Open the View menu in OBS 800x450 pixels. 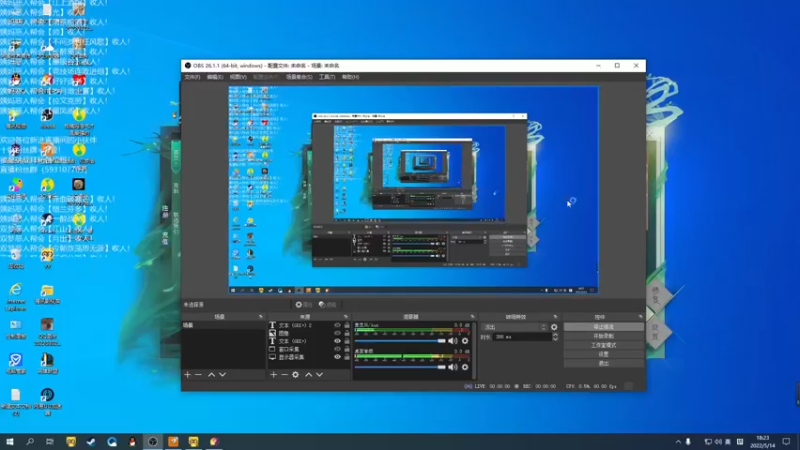tap(238, 77)
